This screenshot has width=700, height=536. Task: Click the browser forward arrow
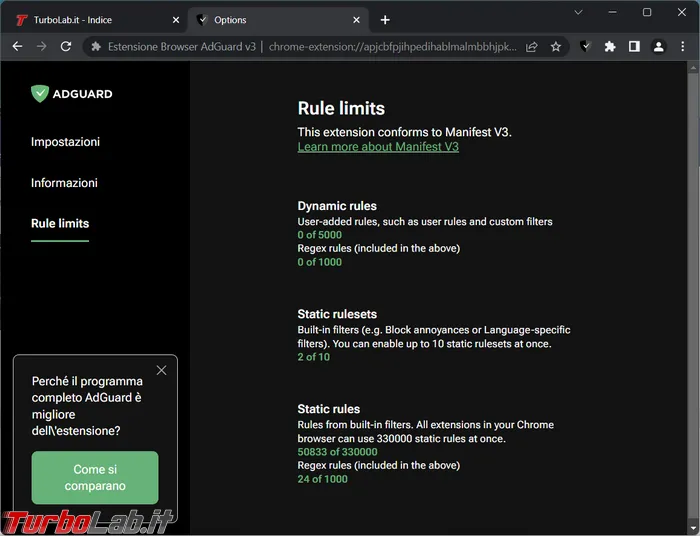42,46
